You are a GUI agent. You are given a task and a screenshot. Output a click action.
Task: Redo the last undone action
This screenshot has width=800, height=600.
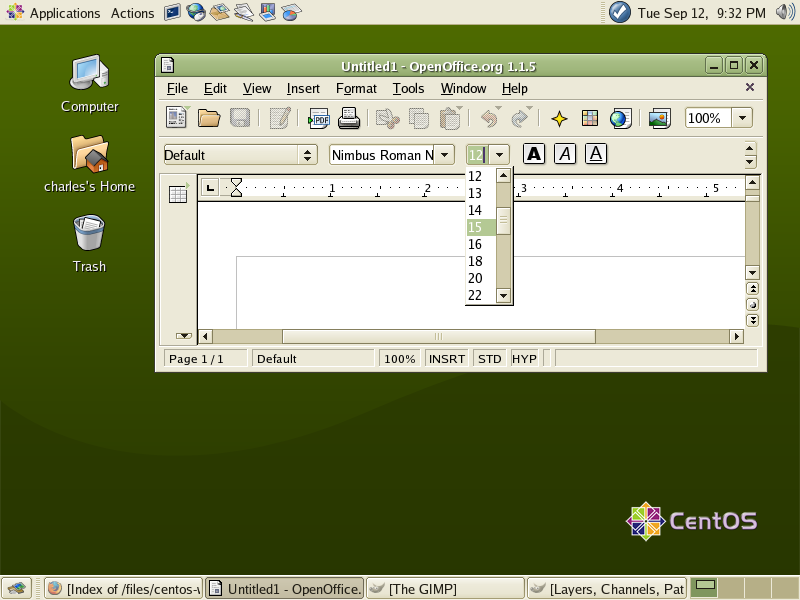(518, 118)
